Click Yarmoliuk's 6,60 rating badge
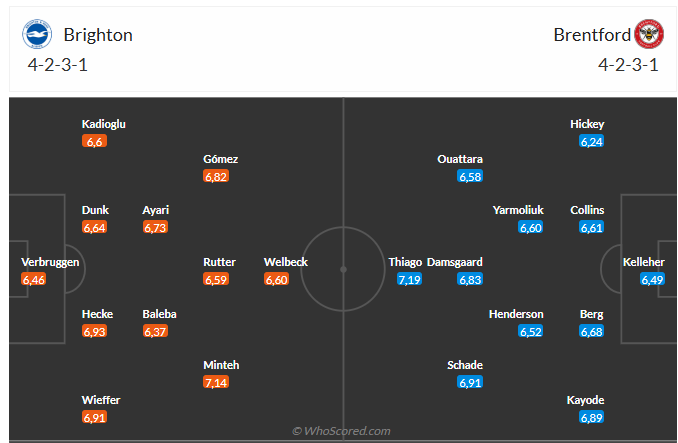The width and height of the screenshot is (678, 443). coord(531,228)
